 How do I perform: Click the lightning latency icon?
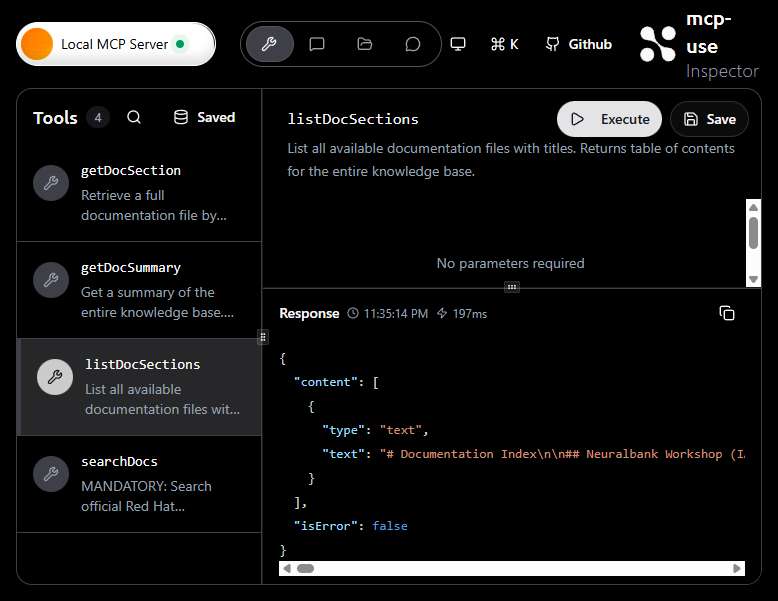(x=442, y=314)
